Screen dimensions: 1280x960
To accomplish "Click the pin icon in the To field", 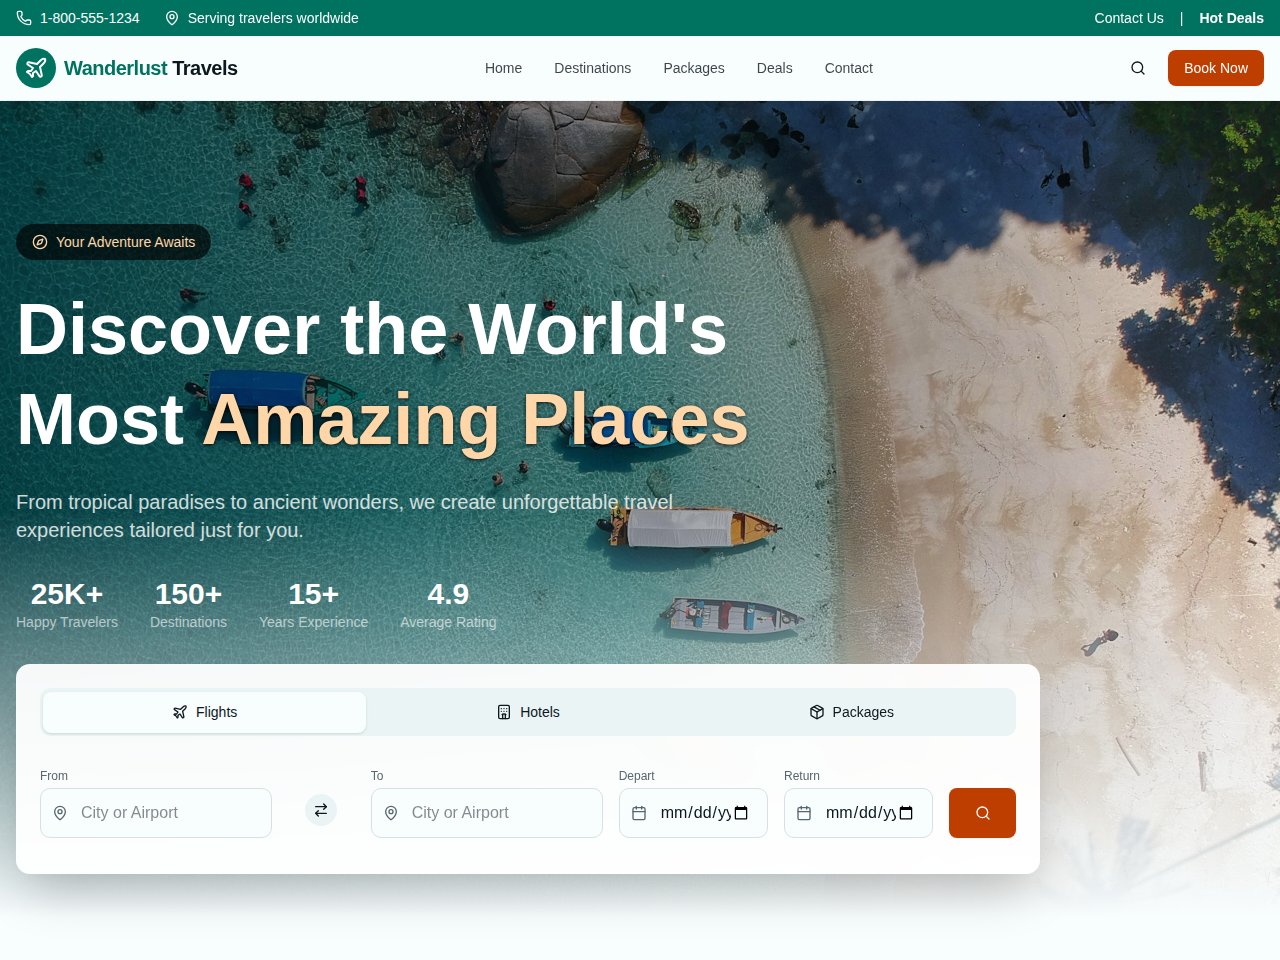I will click(x=391, y=813).
